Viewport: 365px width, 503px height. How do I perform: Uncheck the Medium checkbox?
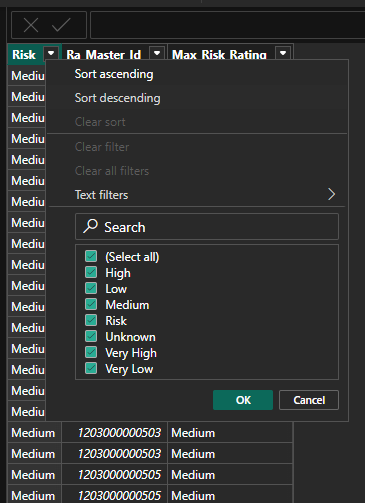91,304
